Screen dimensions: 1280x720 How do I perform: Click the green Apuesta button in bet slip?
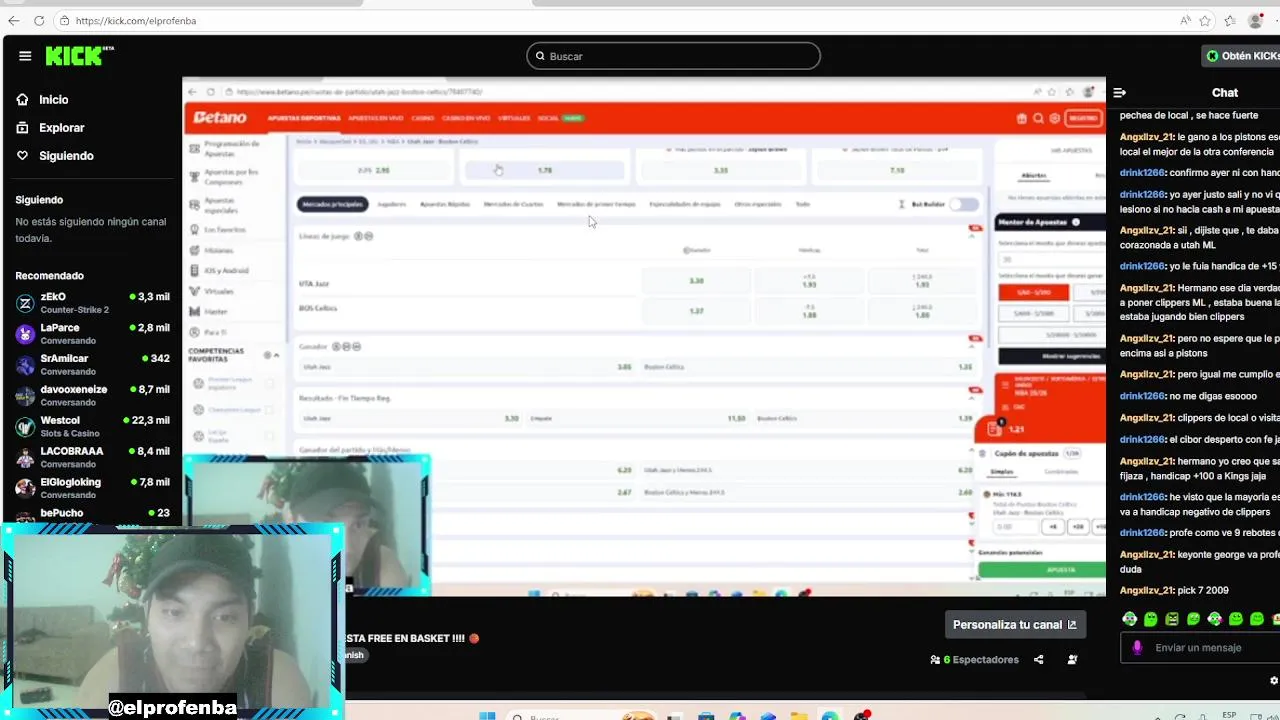[x=1042, y=570]
